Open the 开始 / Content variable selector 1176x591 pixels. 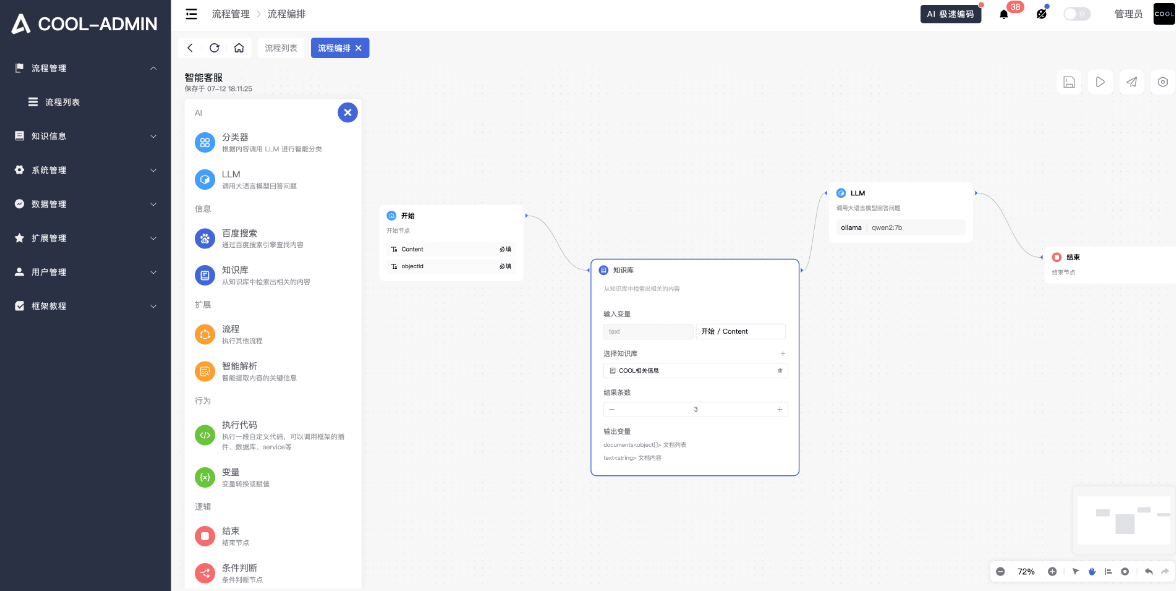coord(741,332)
